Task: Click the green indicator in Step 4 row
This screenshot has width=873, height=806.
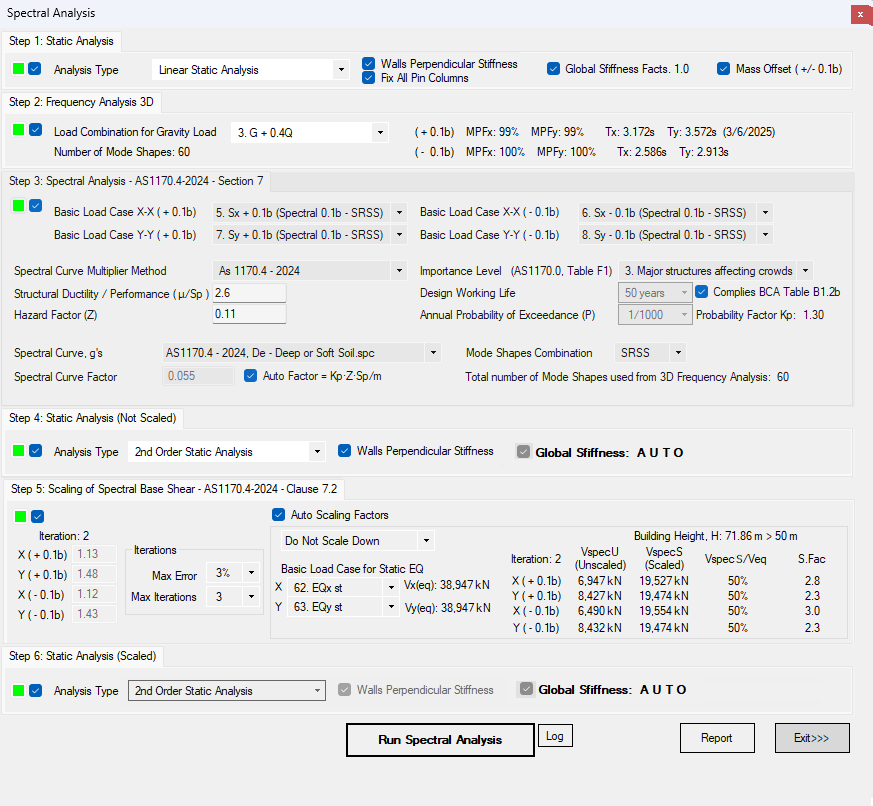Action: 19,451
